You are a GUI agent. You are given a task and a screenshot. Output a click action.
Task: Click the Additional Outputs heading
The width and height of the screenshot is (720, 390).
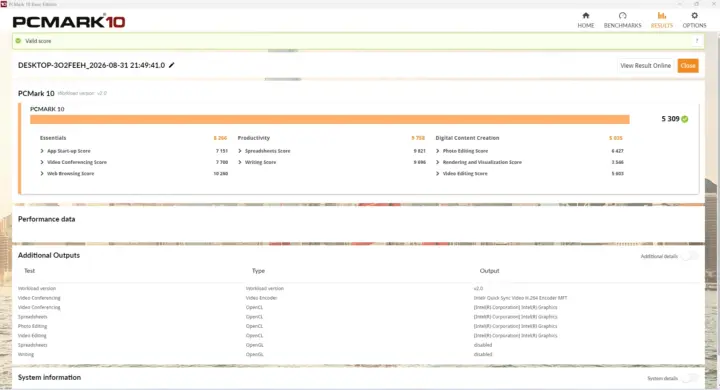click(x=49, y=255)
